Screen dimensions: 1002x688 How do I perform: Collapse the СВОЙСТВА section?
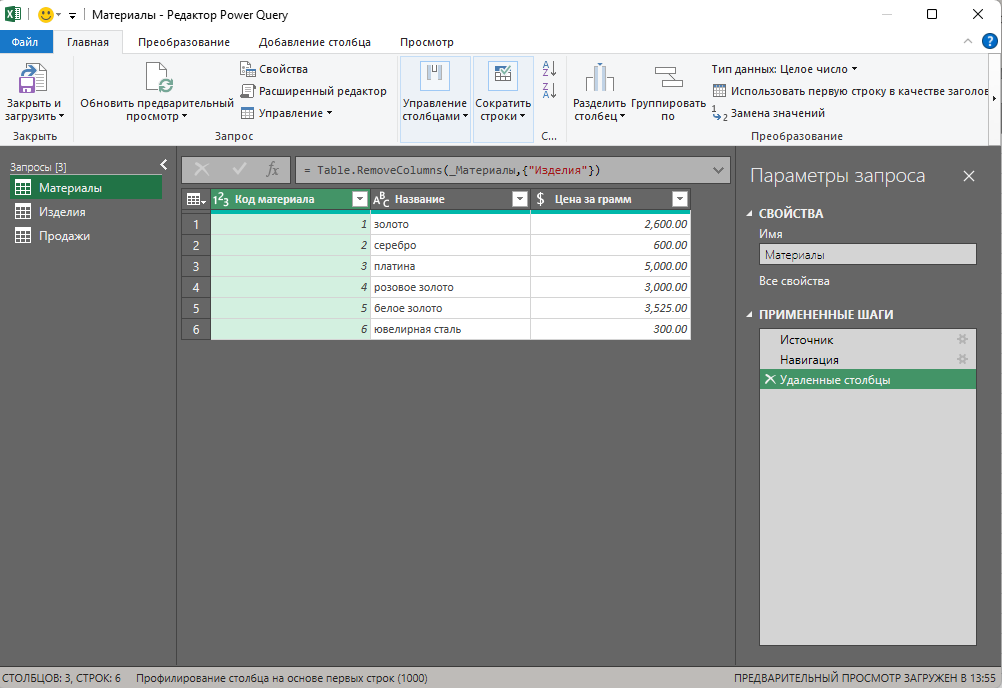coord(750,213)
